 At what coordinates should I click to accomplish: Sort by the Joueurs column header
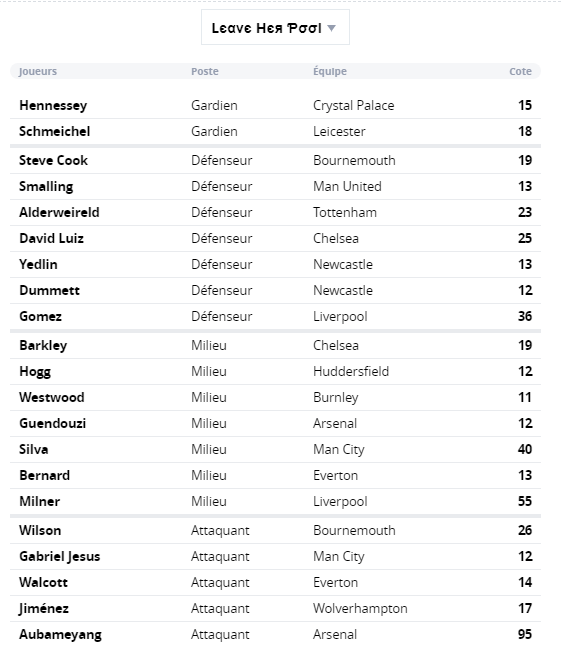(38, 71)
